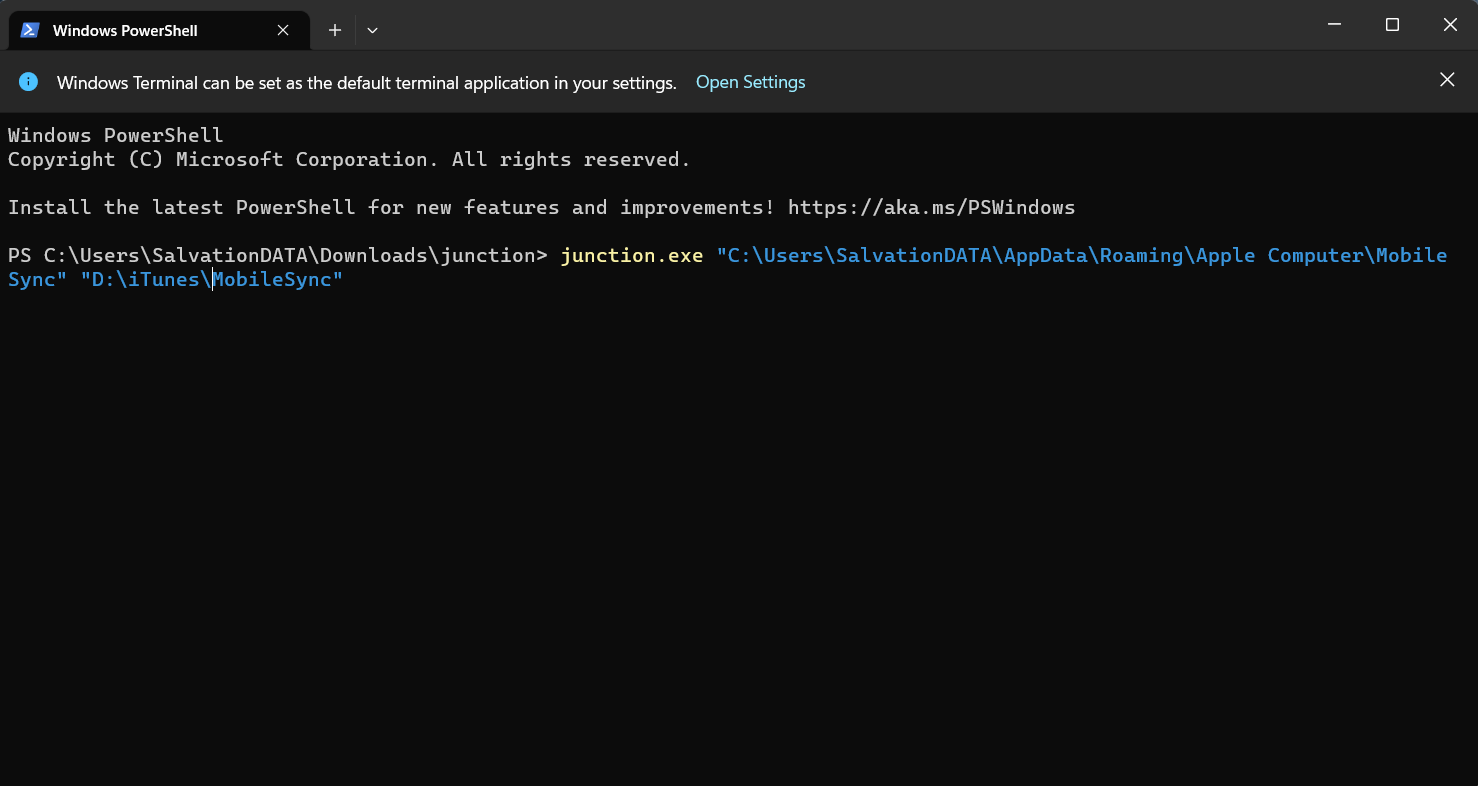Viewport: 1478px width, 786px height.
Task: Maximize the terminal window
Action: (1392, 25)
